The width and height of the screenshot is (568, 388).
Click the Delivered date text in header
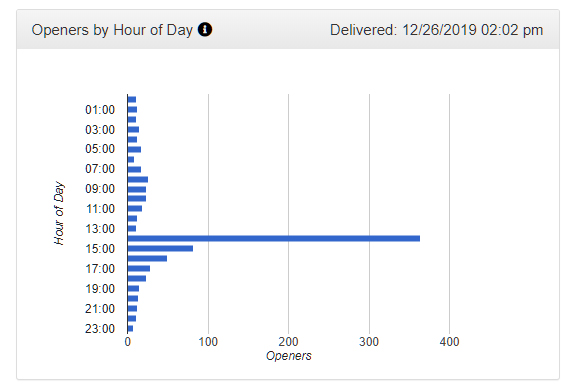437,30
